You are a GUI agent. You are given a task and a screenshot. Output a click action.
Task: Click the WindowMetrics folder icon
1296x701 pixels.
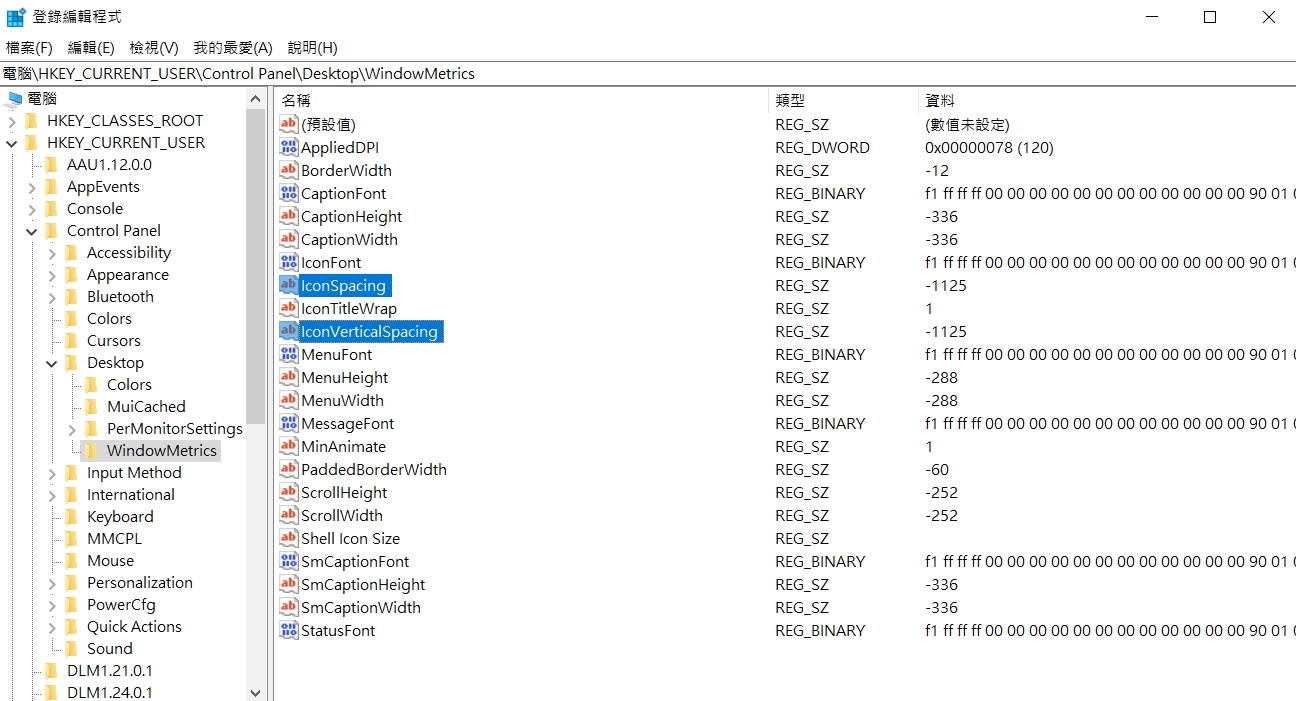(x=92, y=450)
